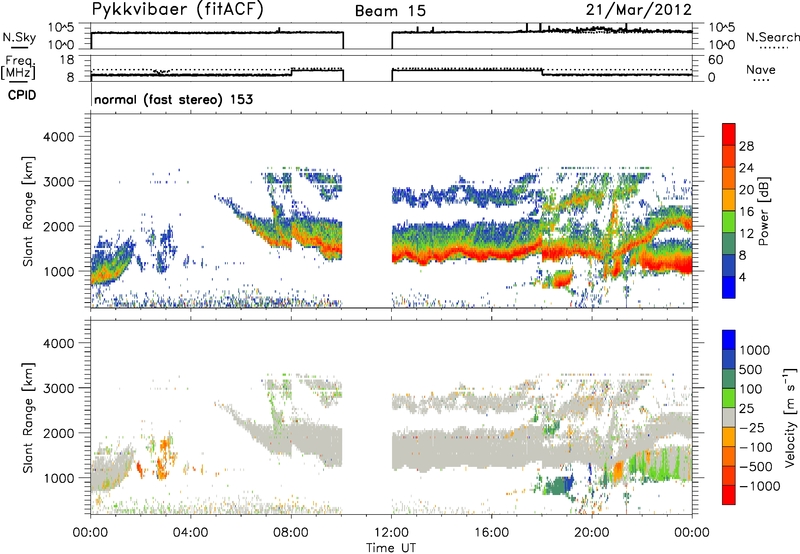The image size is (800, 554).
Task: Click the '60' Nave axis value
Action: [x=716, y=60]
